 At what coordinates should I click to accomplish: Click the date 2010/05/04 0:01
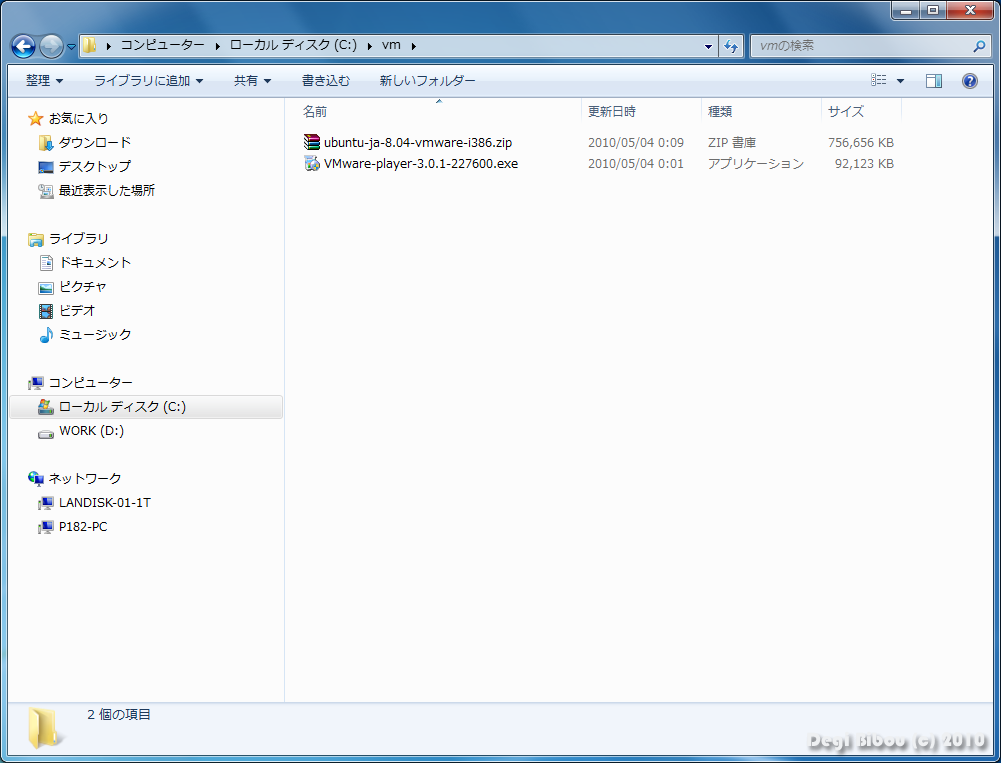coord(636,163)
